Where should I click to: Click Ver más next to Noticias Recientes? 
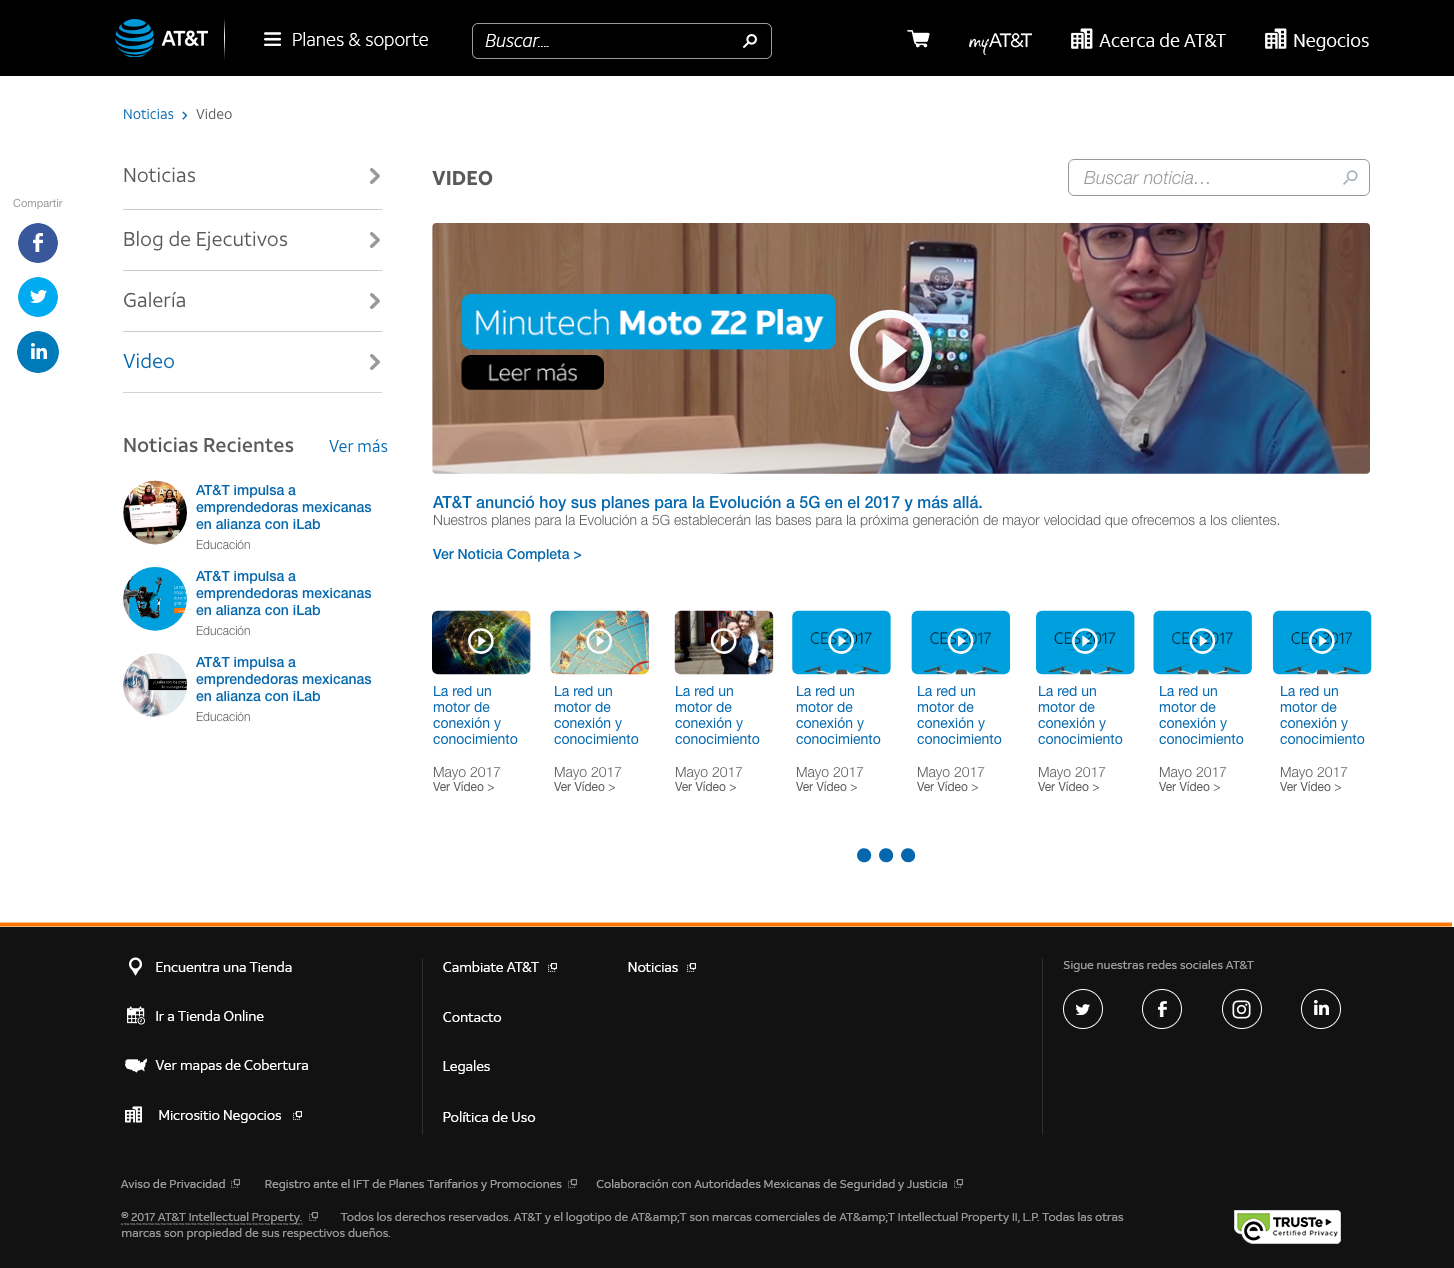click(x=358, y=447)
